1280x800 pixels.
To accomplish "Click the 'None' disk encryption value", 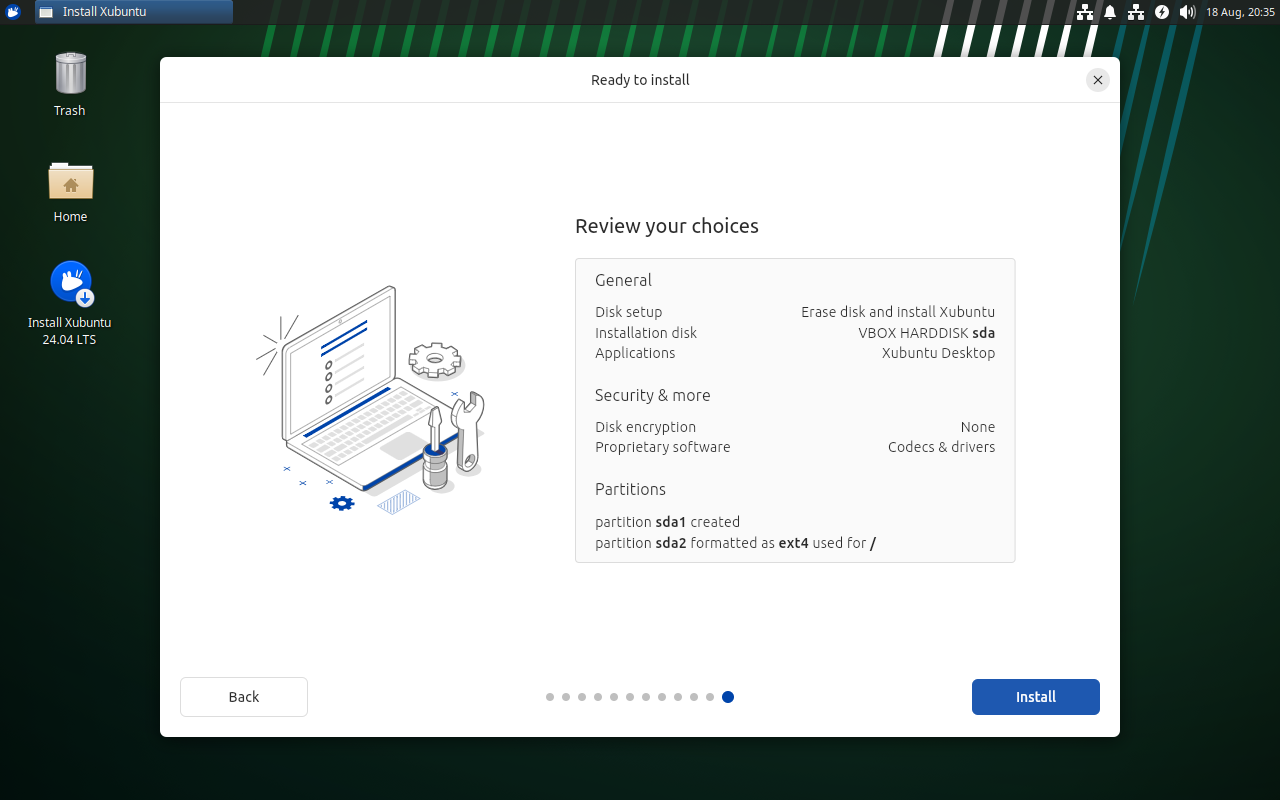I will (x=978, y=427).
